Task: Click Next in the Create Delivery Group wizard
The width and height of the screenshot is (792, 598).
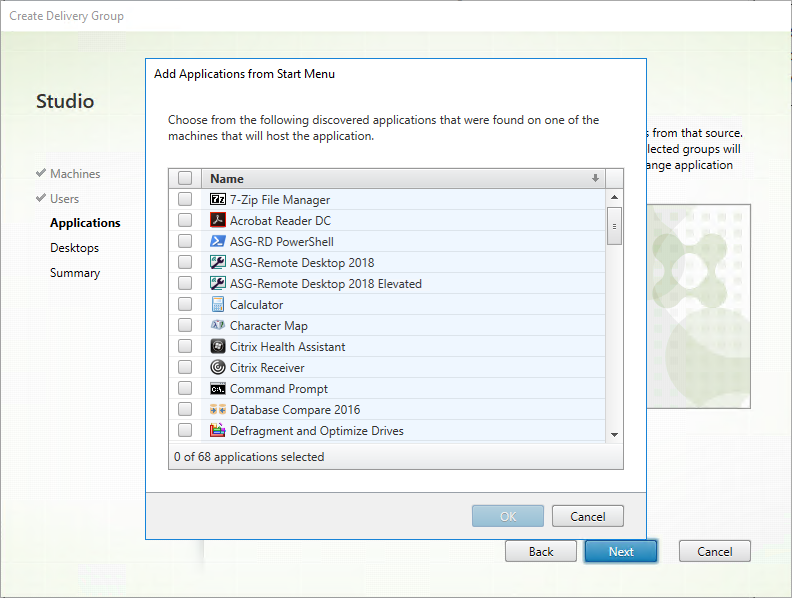Action: pyautogui.click(x=621, y=552)
